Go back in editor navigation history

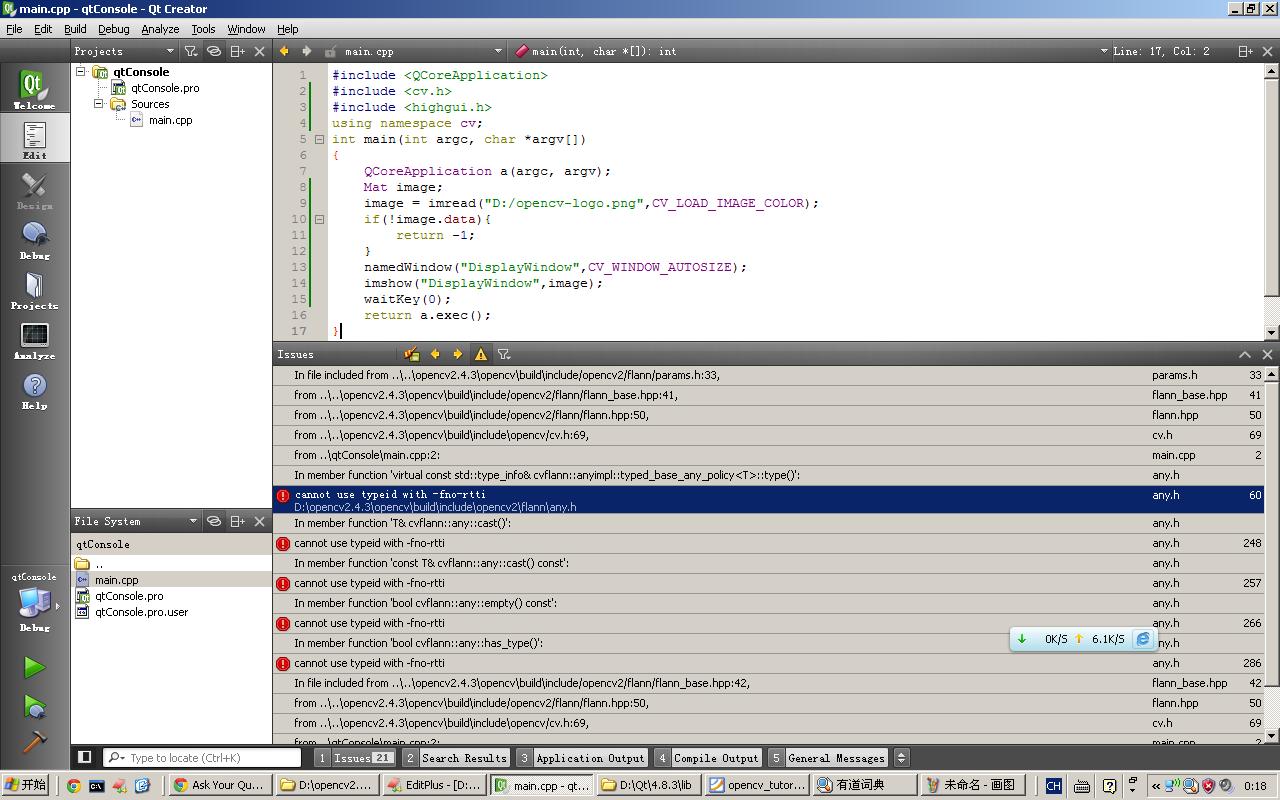[284, 51]
